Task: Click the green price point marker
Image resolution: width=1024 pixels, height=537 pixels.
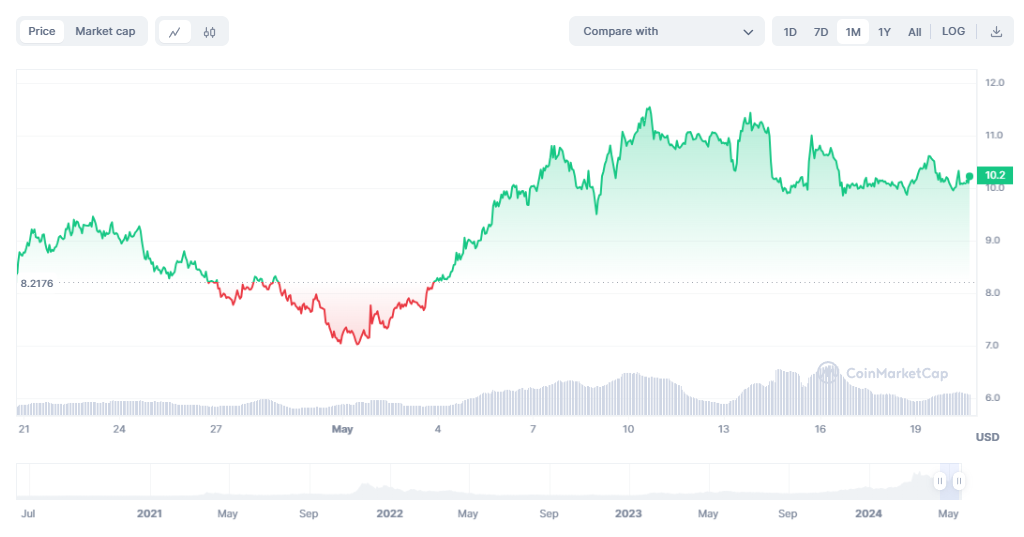Action: point(969,176)
